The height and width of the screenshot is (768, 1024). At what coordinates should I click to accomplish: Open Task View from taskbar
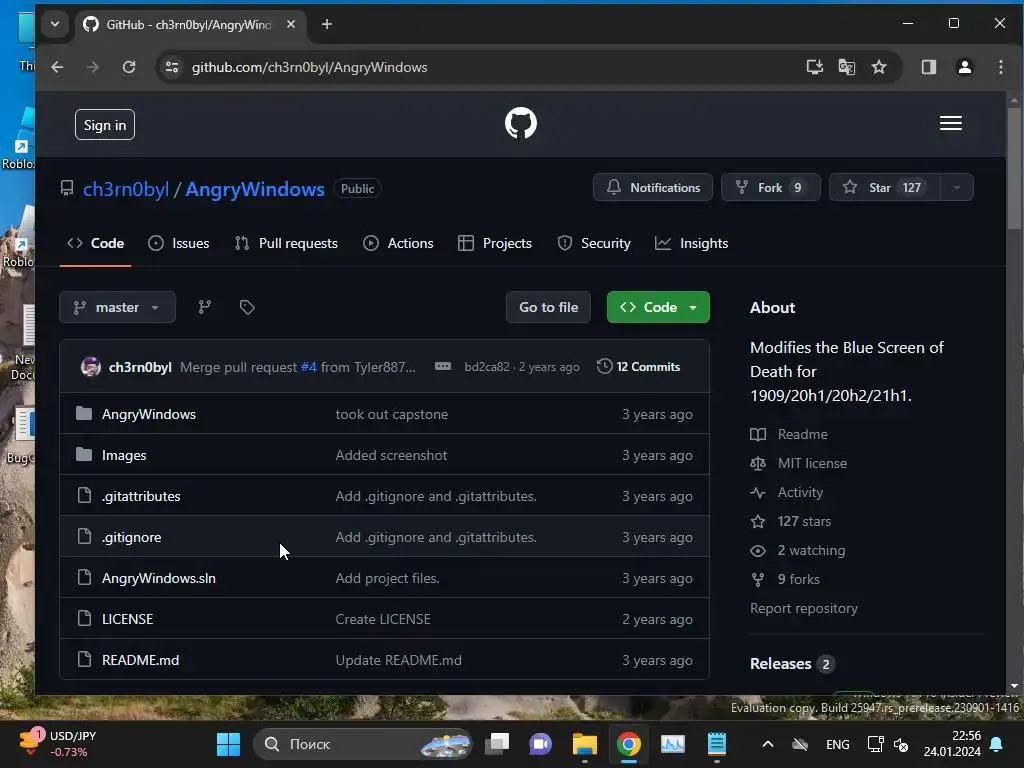[497, 744]
